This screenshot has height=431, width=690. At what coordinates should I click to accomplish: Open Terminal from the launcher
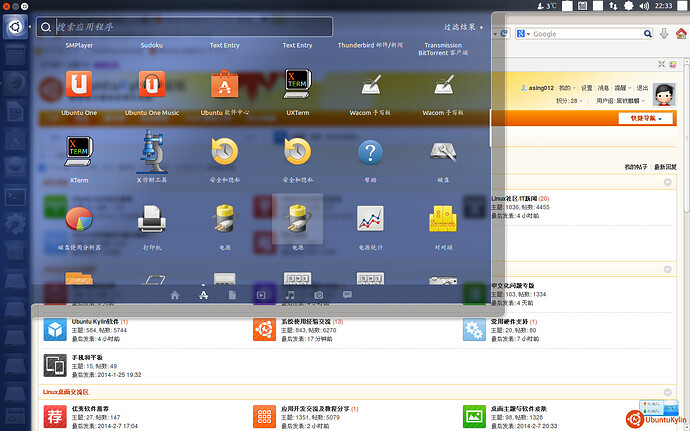[x=15, y=197]
